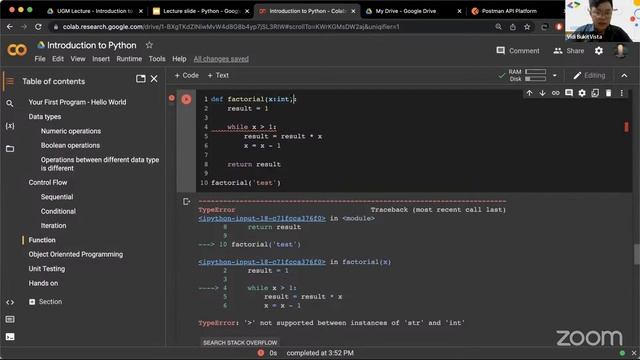Image resolution: width=640 pixels, height=360 pixels.
Task: Go to Boolean operations section
Action: [x=70, y=145]
